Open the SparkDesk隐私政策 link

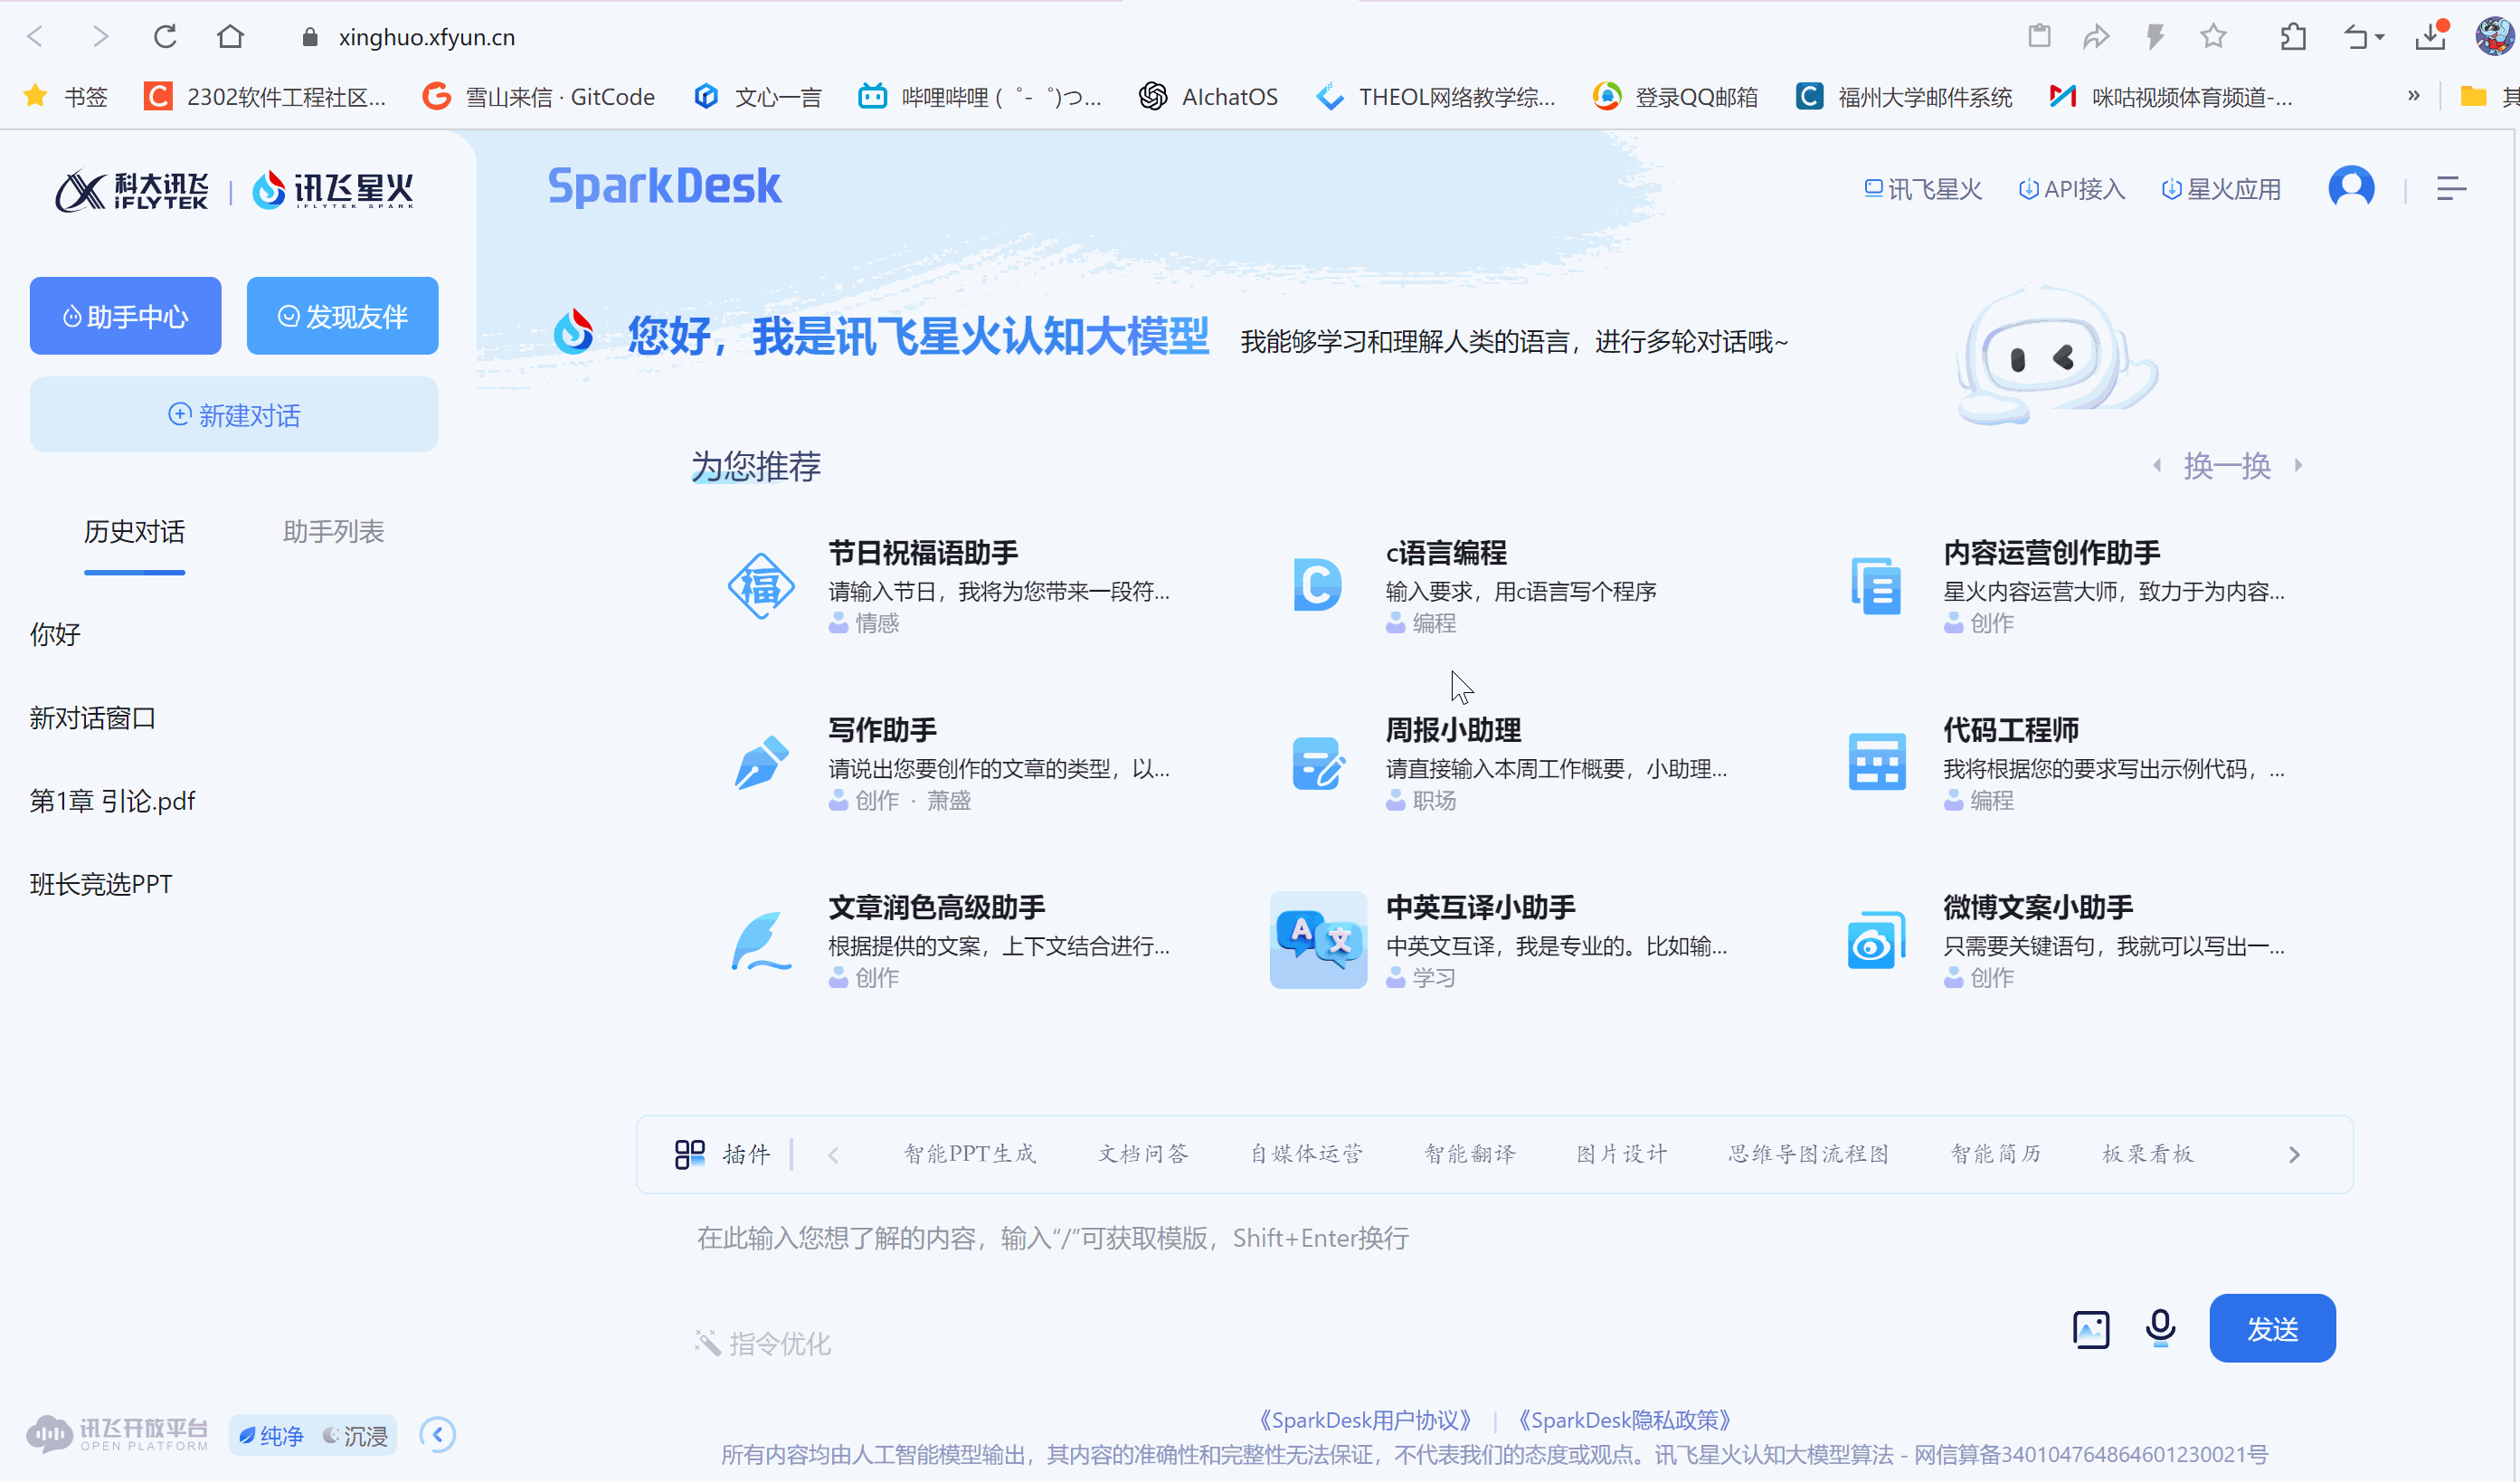click(x=1624, y=1421)
